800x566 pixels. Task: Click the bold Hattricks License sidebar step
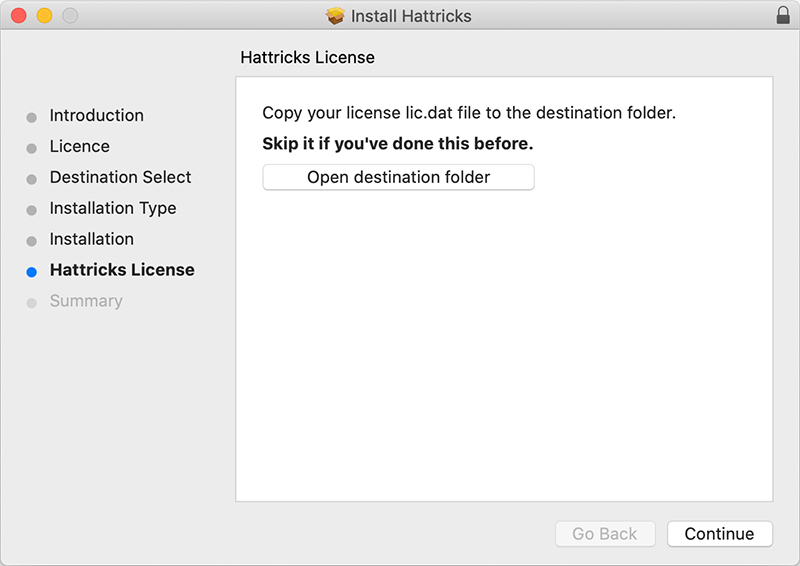(x=122, y=271)
